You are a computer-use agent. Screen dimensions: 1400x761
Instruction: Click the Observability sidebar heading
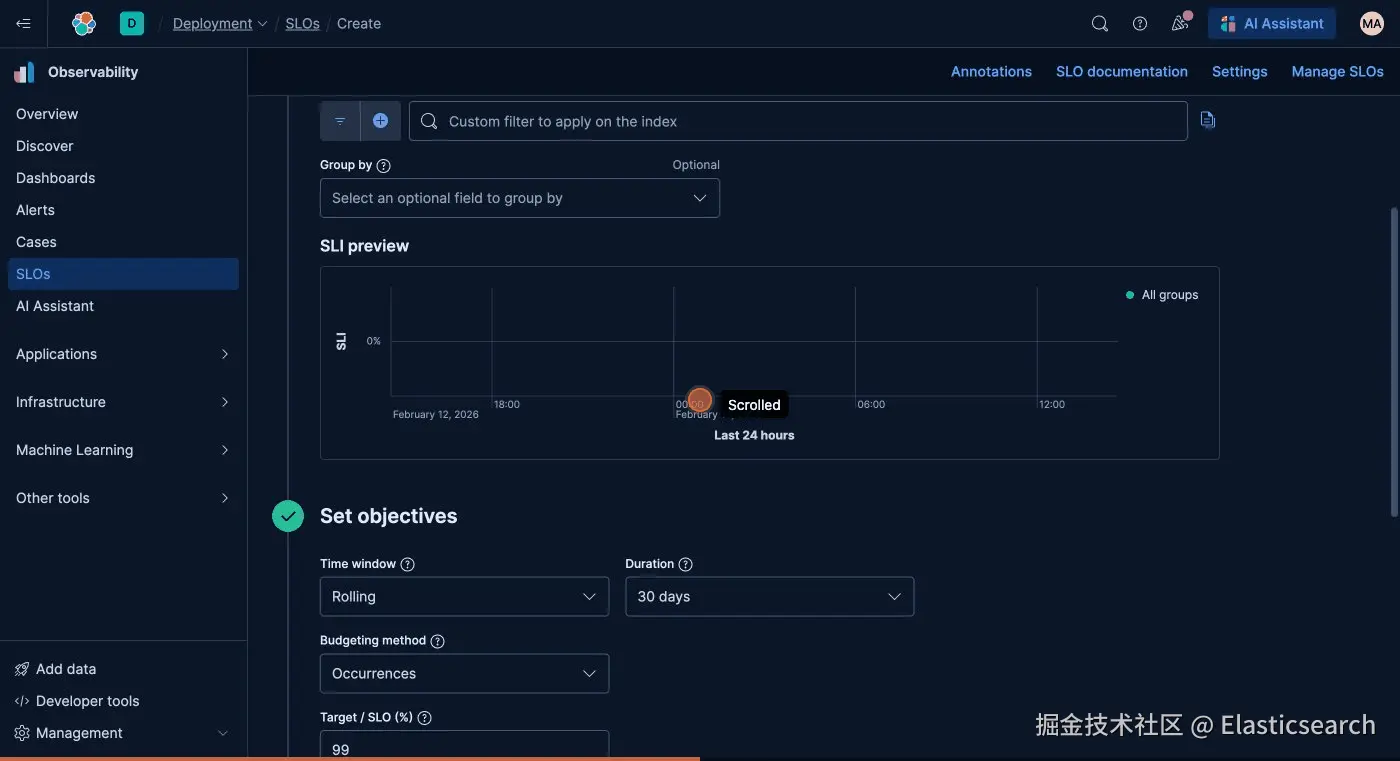coord(93,72)
